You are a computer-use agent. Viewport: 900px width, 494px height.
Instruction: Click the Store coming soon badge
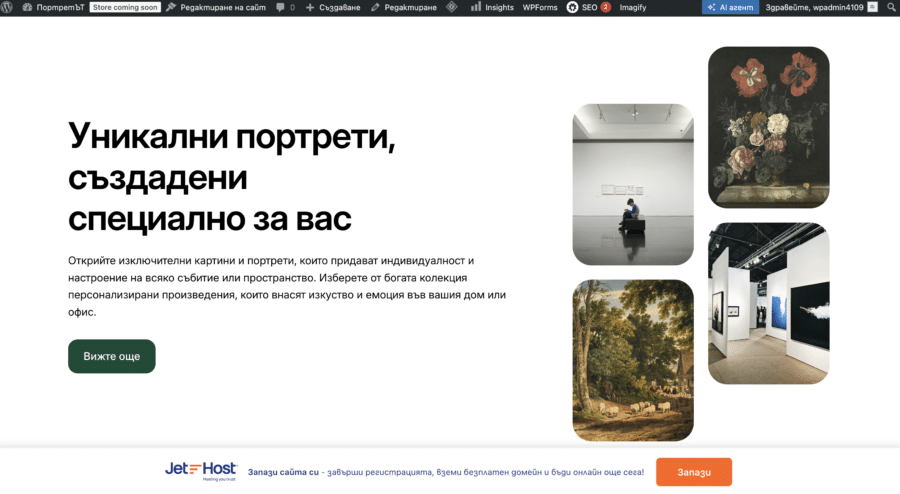[125, 7]
